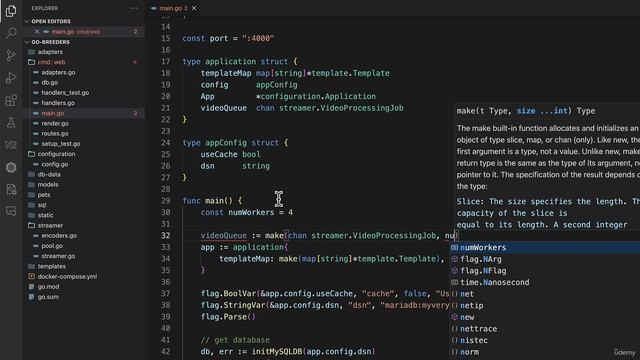Screen dimensions: 640x360
Task: Open the Run and Debug view
Action: (x=11, y=78)
